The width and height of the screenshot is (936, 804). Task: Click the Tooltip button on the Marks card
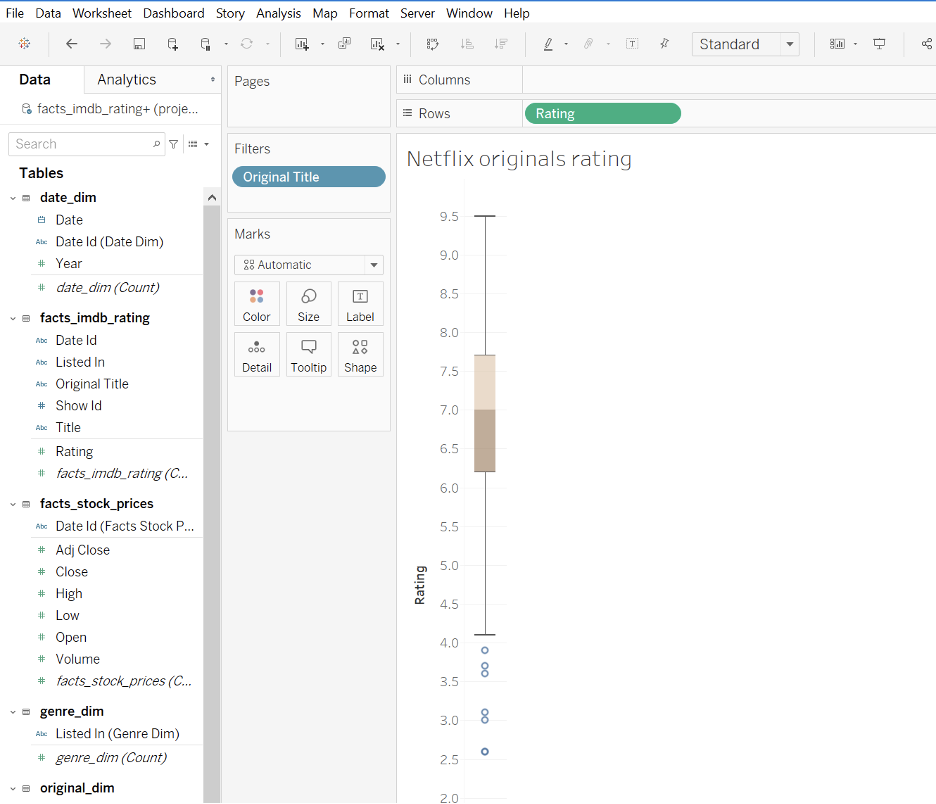pyautogui.click(x=308, y=354)
